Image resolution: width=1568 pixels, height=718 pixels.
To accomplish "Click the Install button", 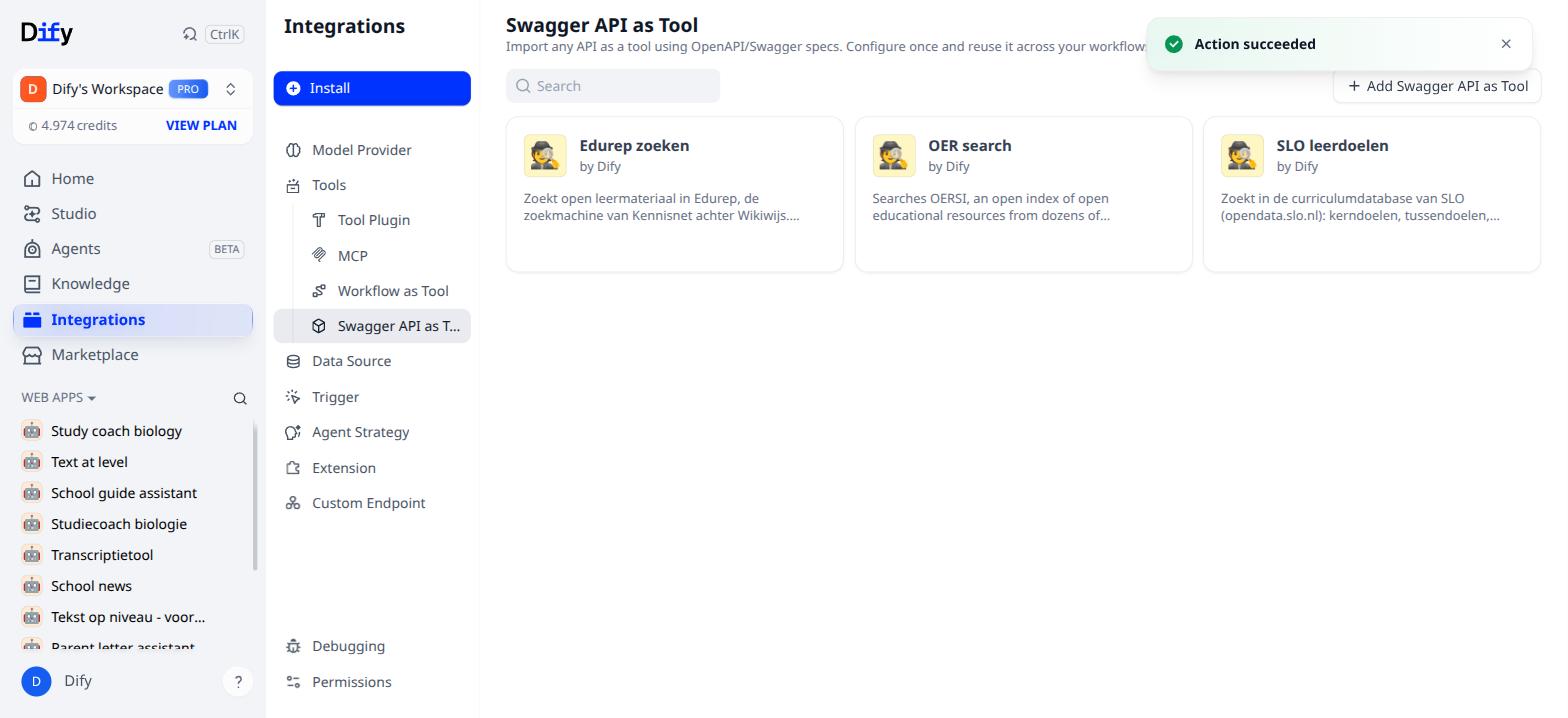I will coord(372,88).
